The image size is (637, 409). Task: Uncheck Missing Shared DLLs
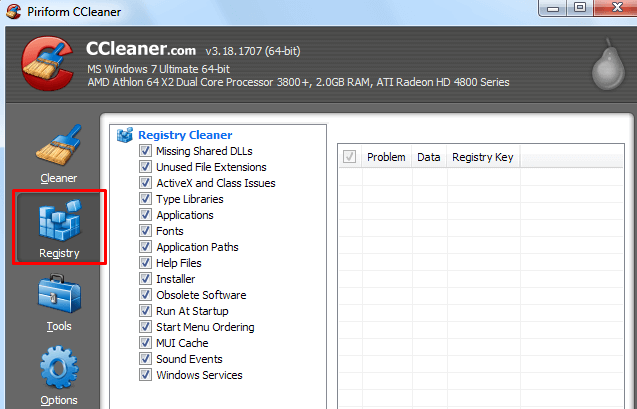point(145,151)
